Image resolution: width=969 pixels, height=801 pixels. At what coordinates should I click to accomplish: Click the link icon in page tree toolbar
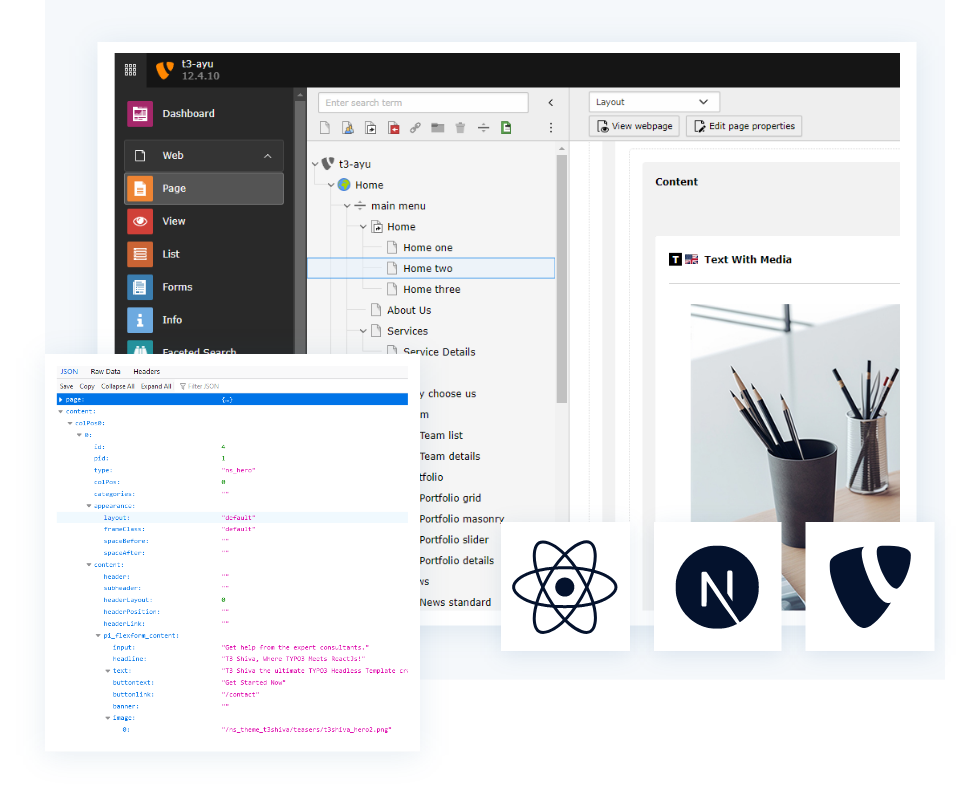(415, 128)
